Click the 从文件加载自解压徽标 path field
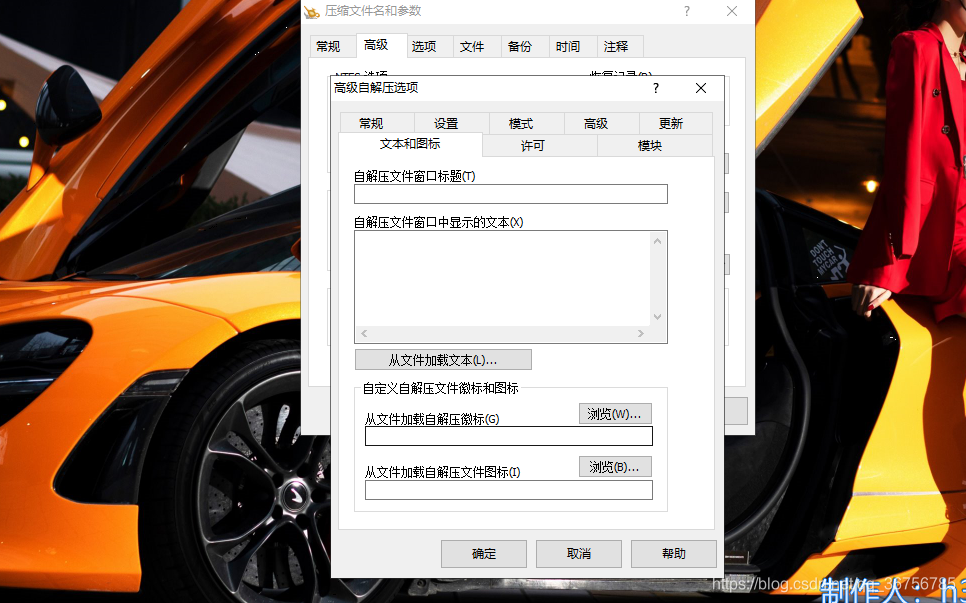The image size is (966, 603). pos(509,436)
